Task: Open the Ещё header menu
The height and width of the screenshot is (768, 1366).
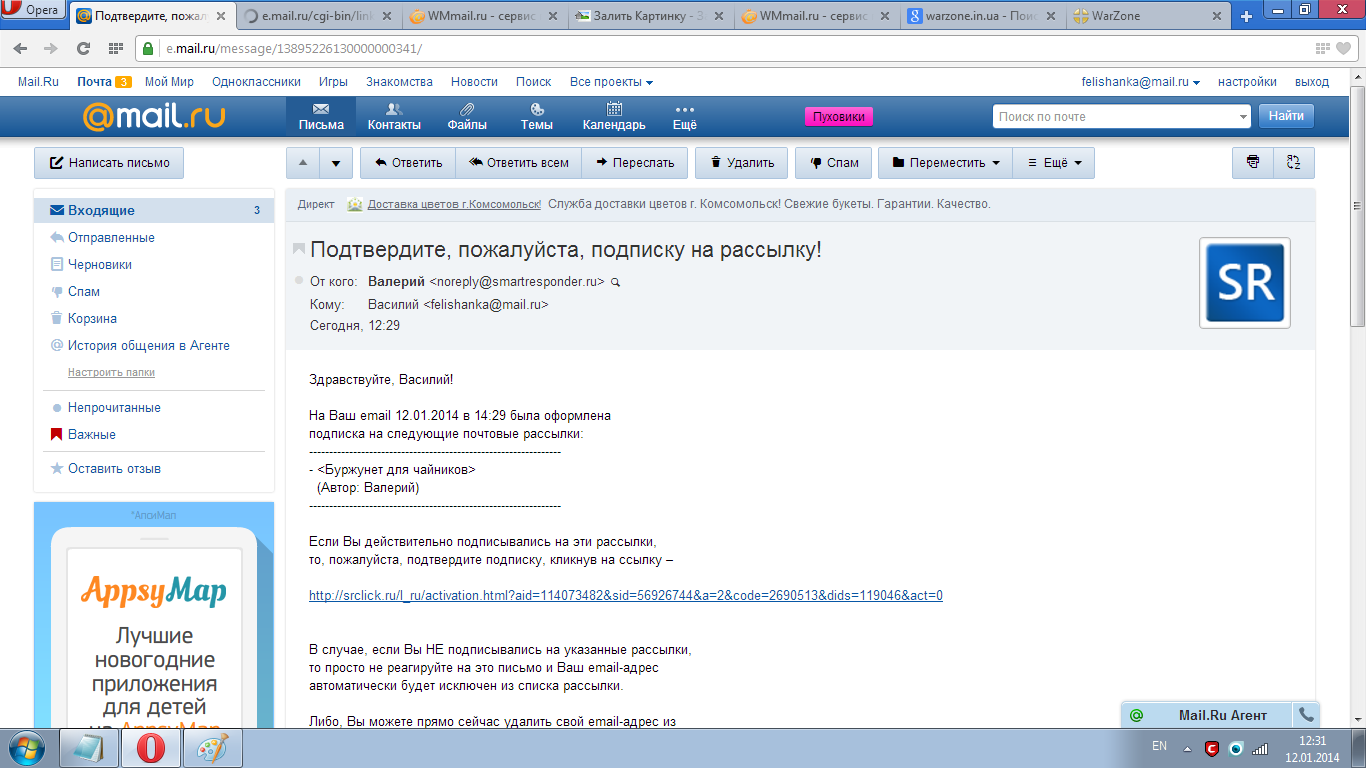Action: 685,117
